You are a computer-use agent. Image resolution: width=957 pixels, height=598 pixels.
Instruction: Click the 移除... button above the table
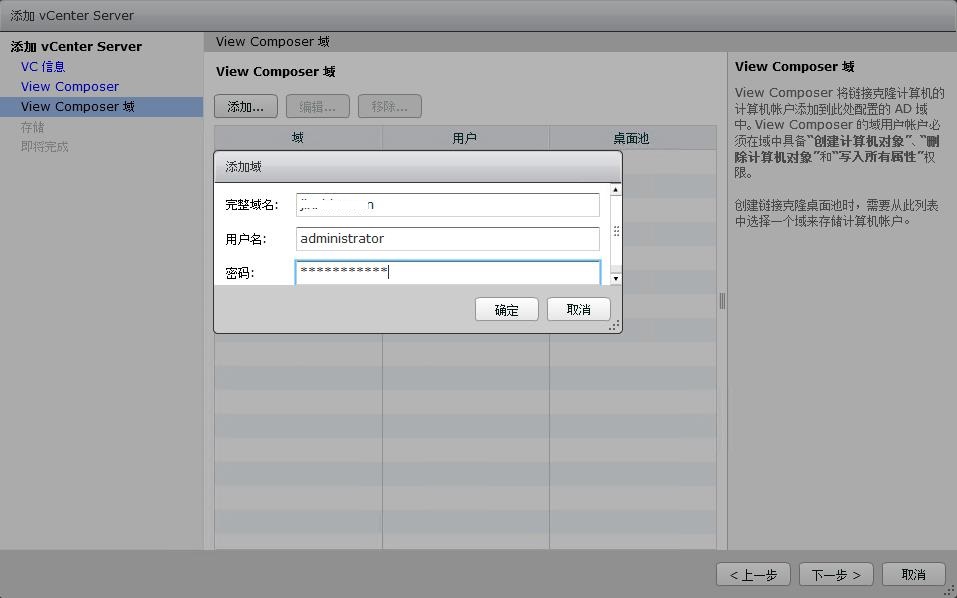pyautogui.click(x=387, y=105)
